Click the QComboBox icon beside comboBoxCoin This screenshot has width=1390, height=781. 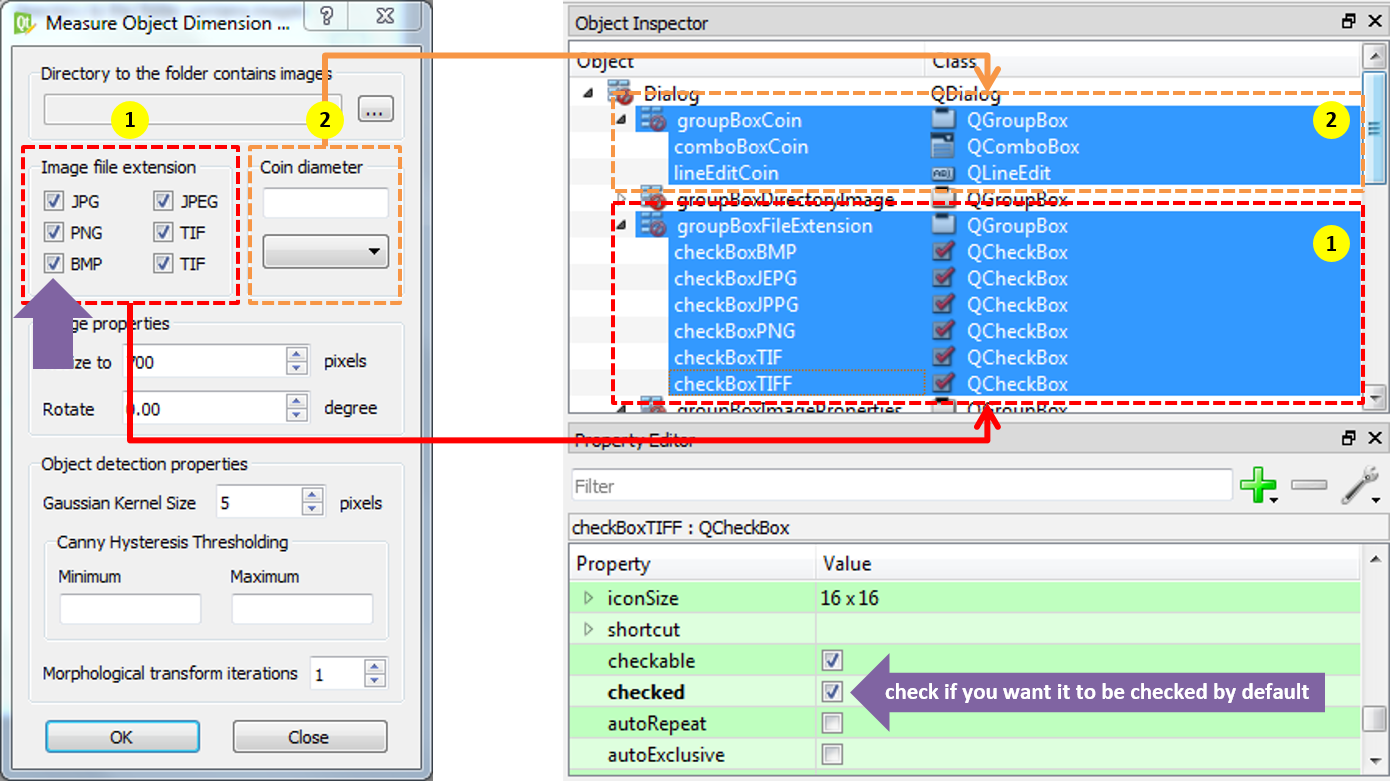(x=941, y=146)
